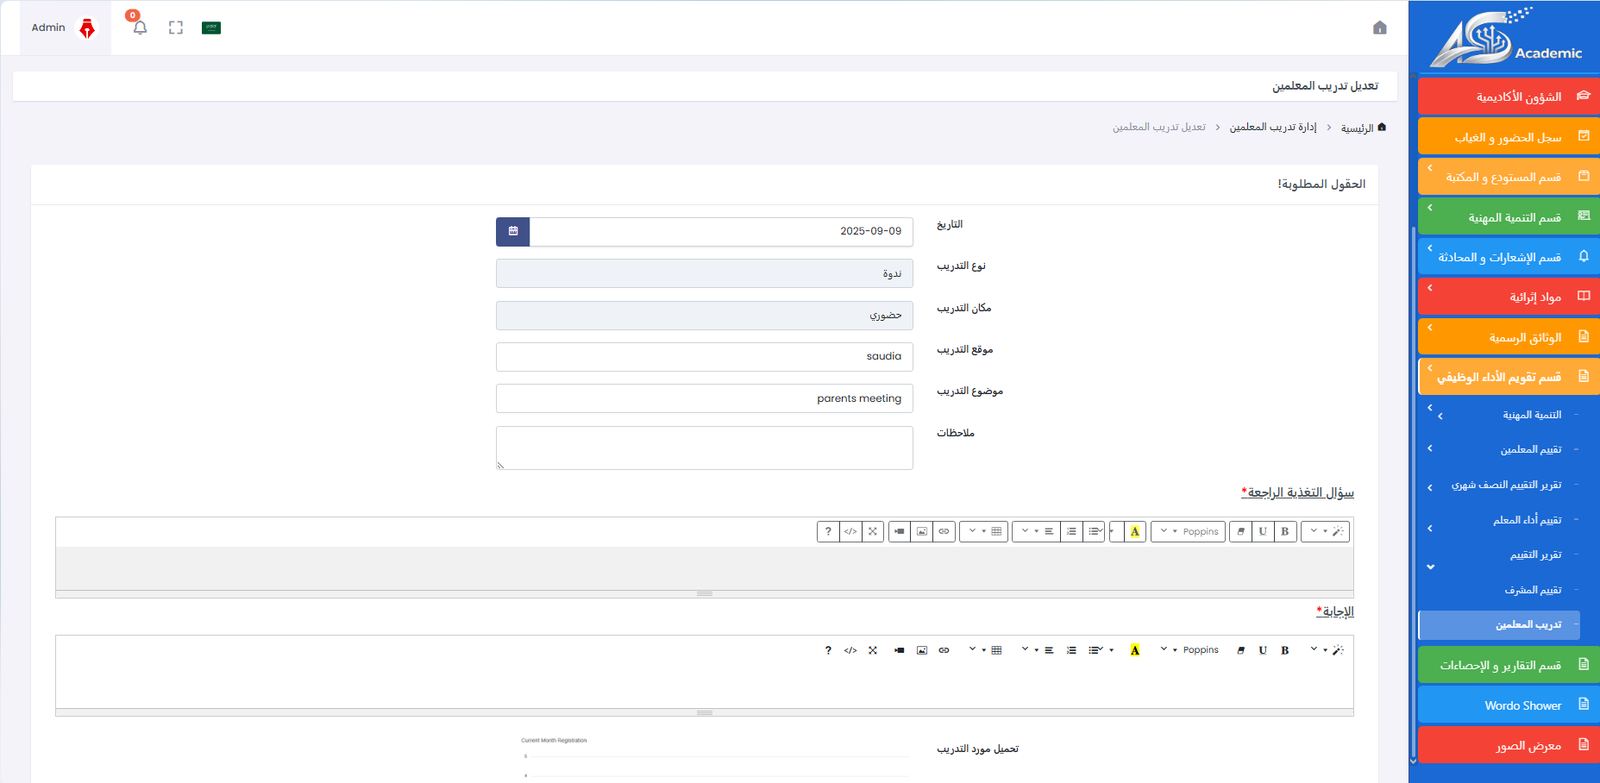The height and width of the screenshot is (783, 1600).
Task: Open Poppins font dropdown in feedback question editor
Action: click(1188, 532)
